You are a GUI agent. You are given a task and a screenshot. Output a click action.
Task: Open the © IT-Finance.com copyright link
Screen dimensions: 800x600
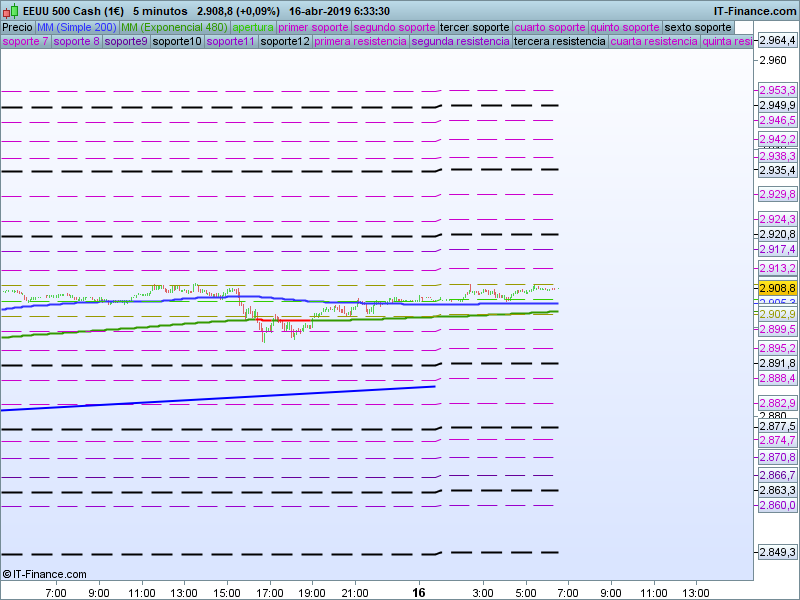tap(45, 574)
